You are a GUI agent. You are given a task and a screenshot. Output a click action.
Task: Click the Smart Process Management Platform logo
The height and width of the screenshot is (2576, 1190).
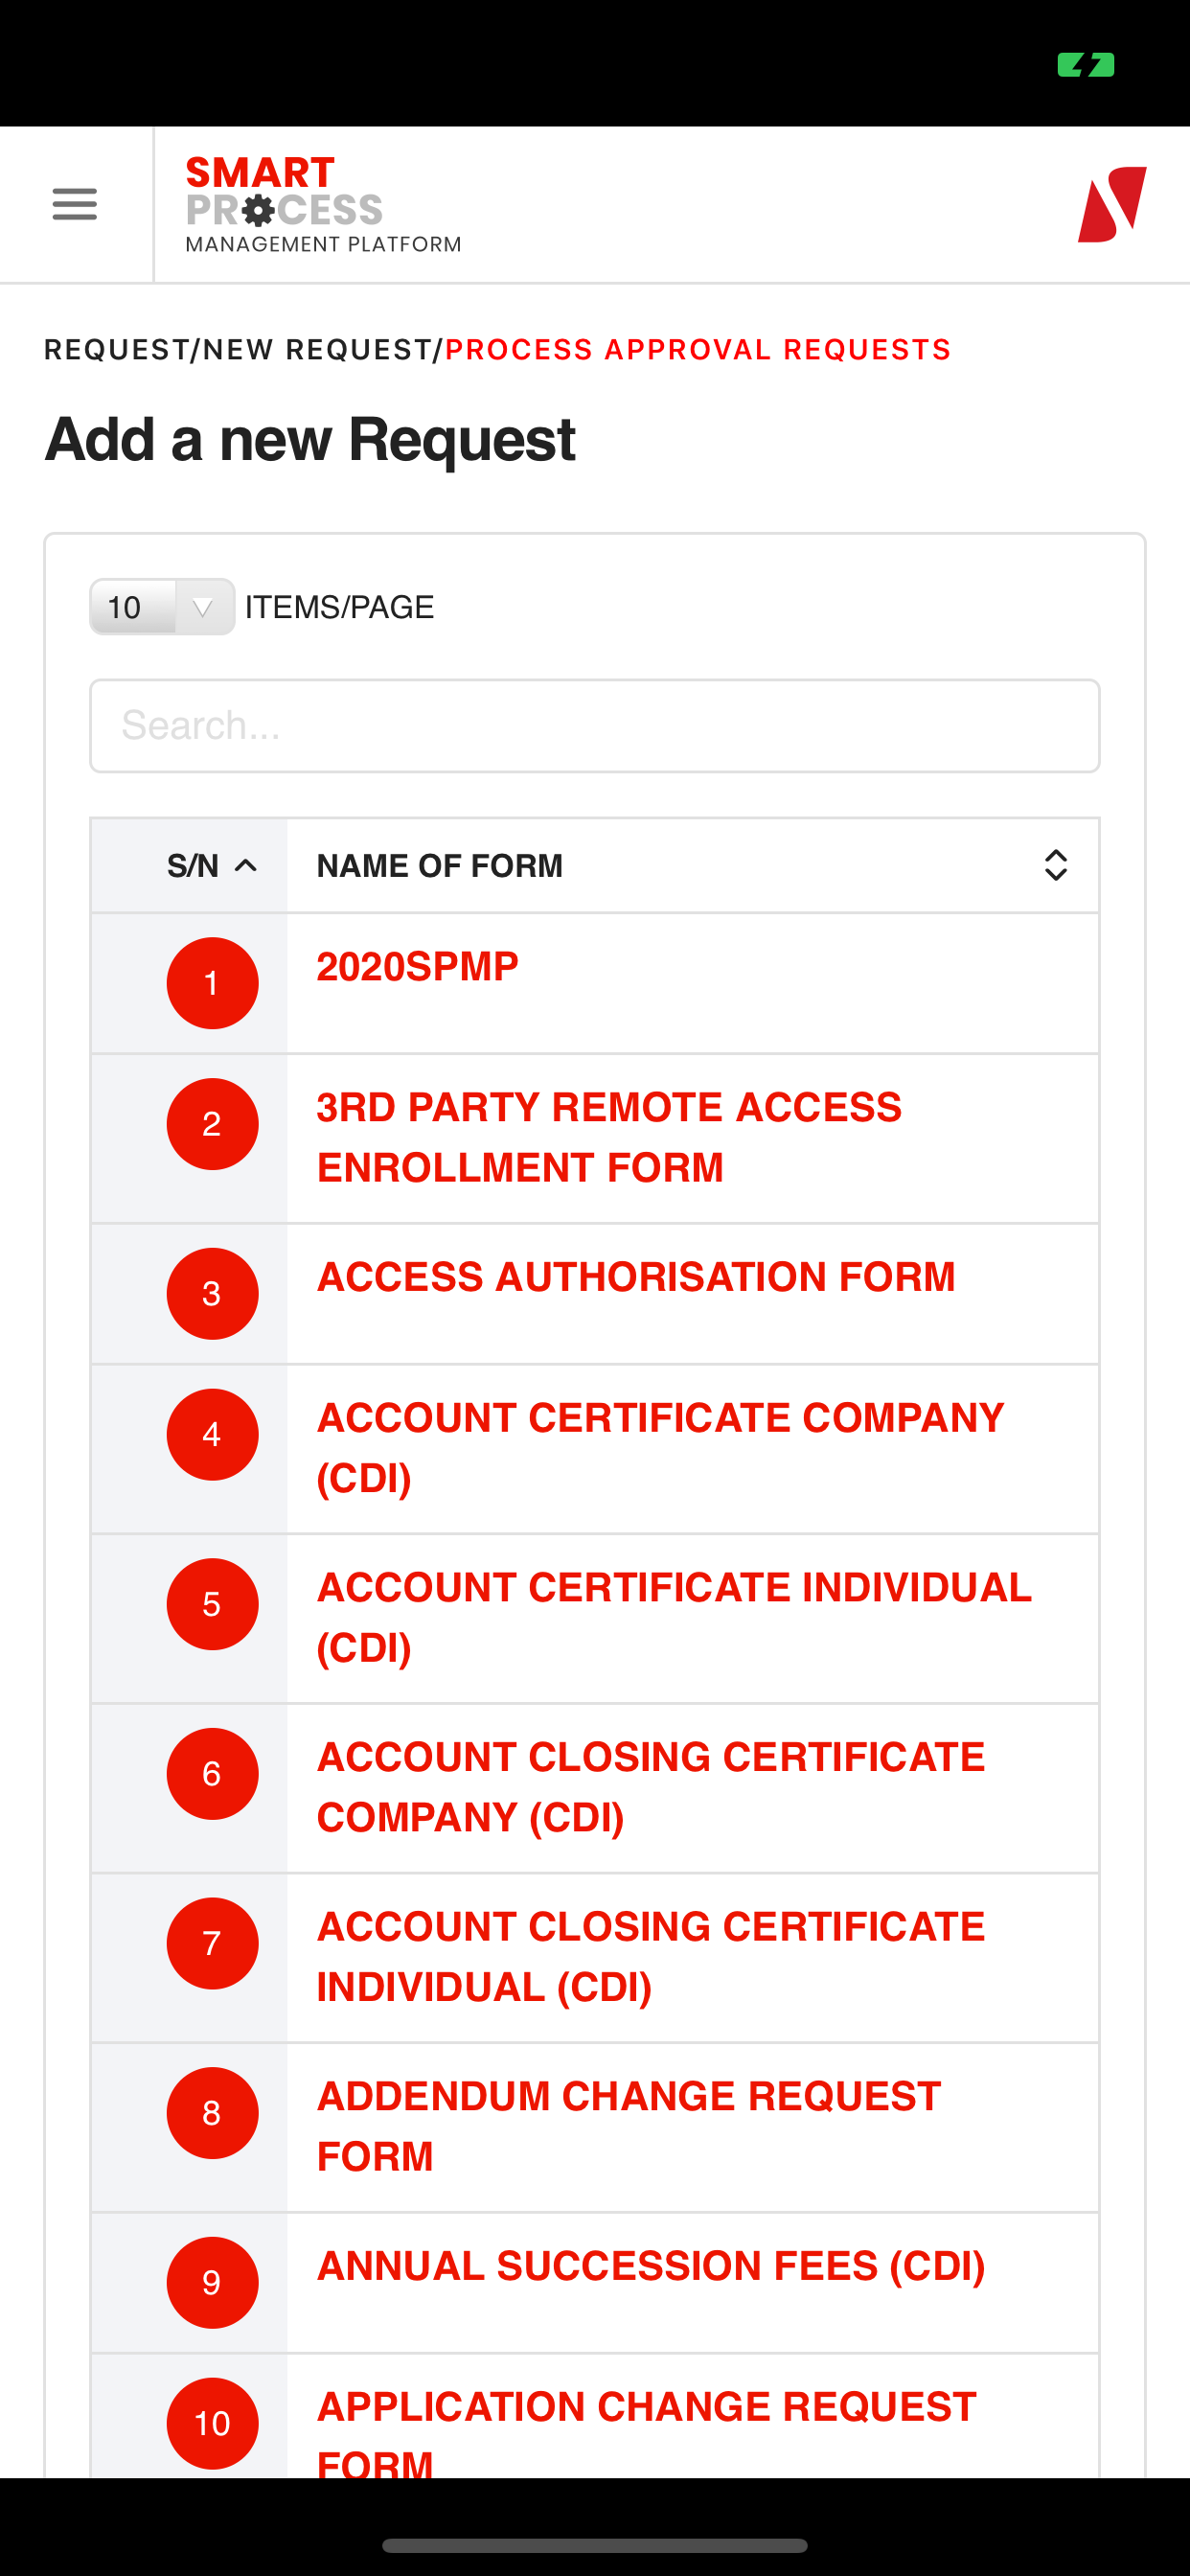tap(322, 204)
